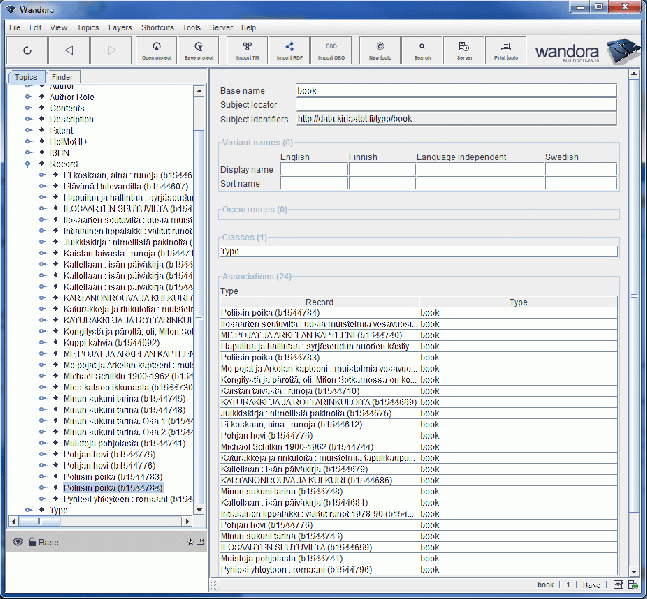The image size is (647, 599).
Task: Click the Open project toolbar icon
Action: (x=158, y=49)
